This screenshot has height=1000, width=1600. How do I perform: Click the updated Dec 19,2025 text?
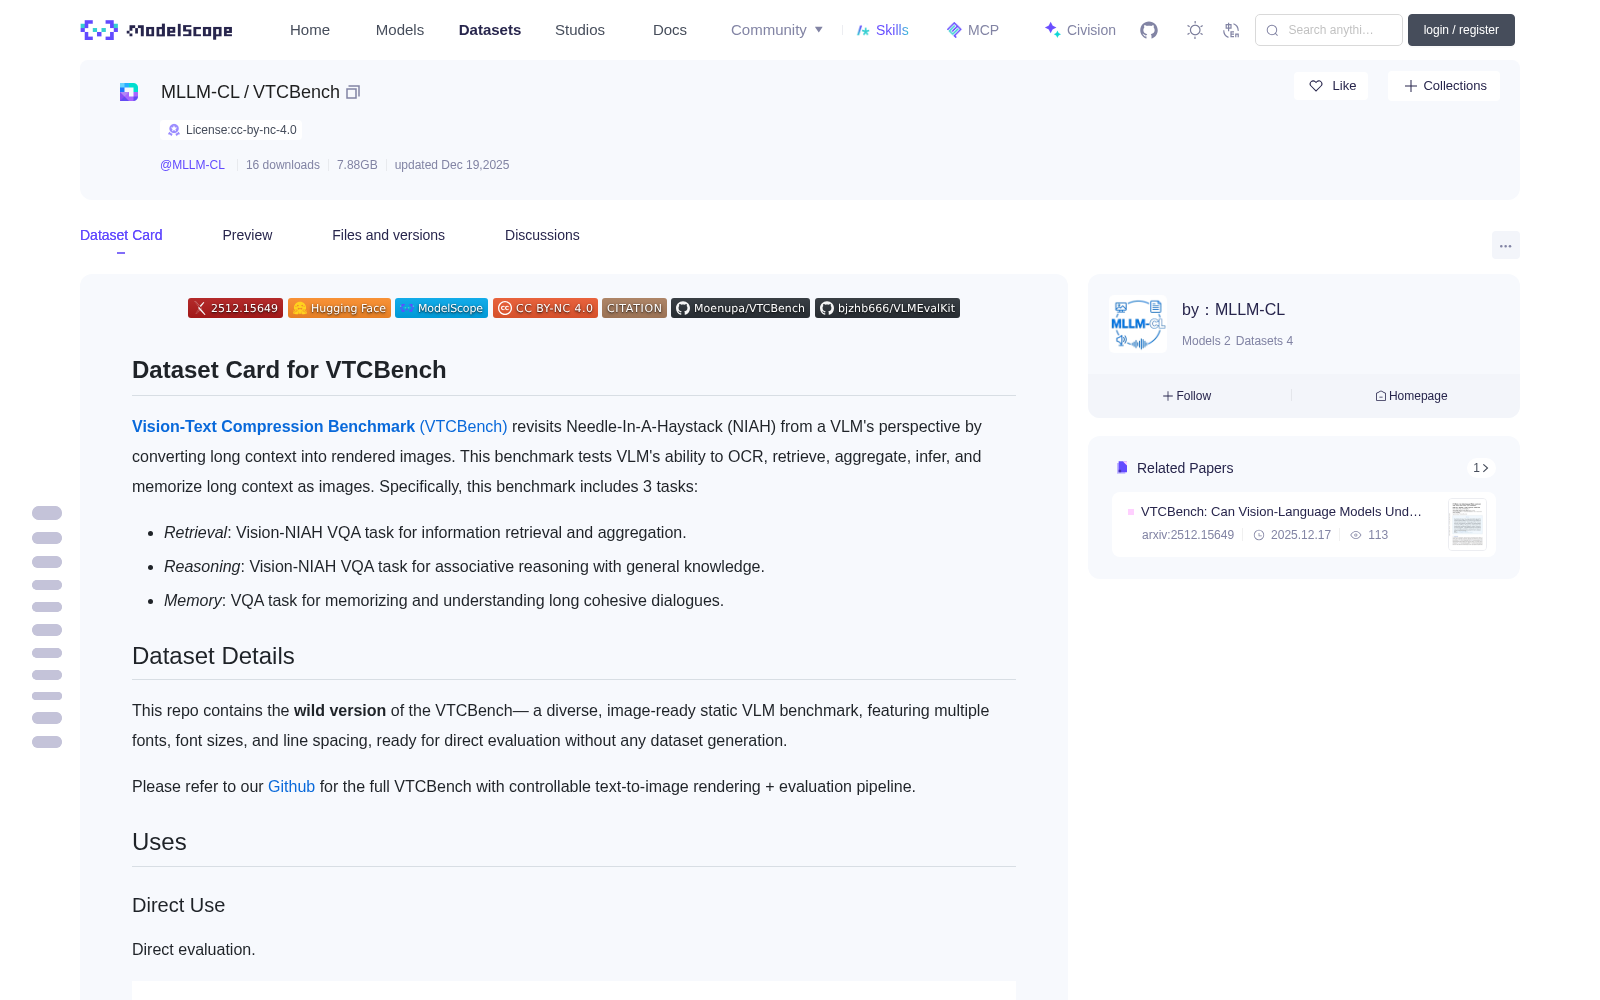point(452,165)
